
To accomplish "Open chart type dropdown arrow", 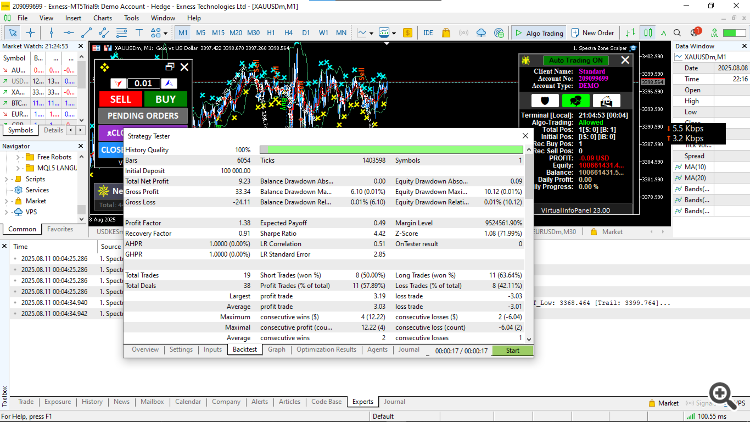I will 371,33.
